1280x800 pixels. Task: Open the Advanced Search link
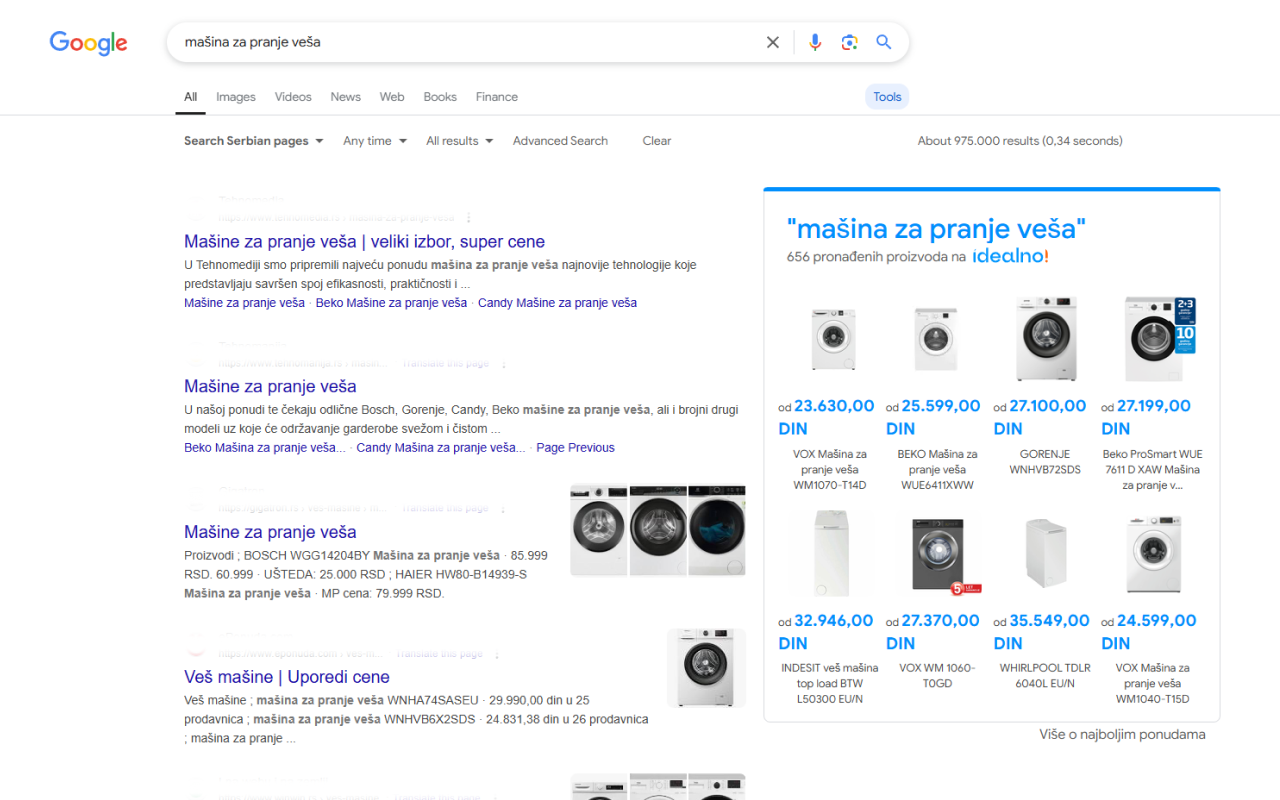point(560,141)
